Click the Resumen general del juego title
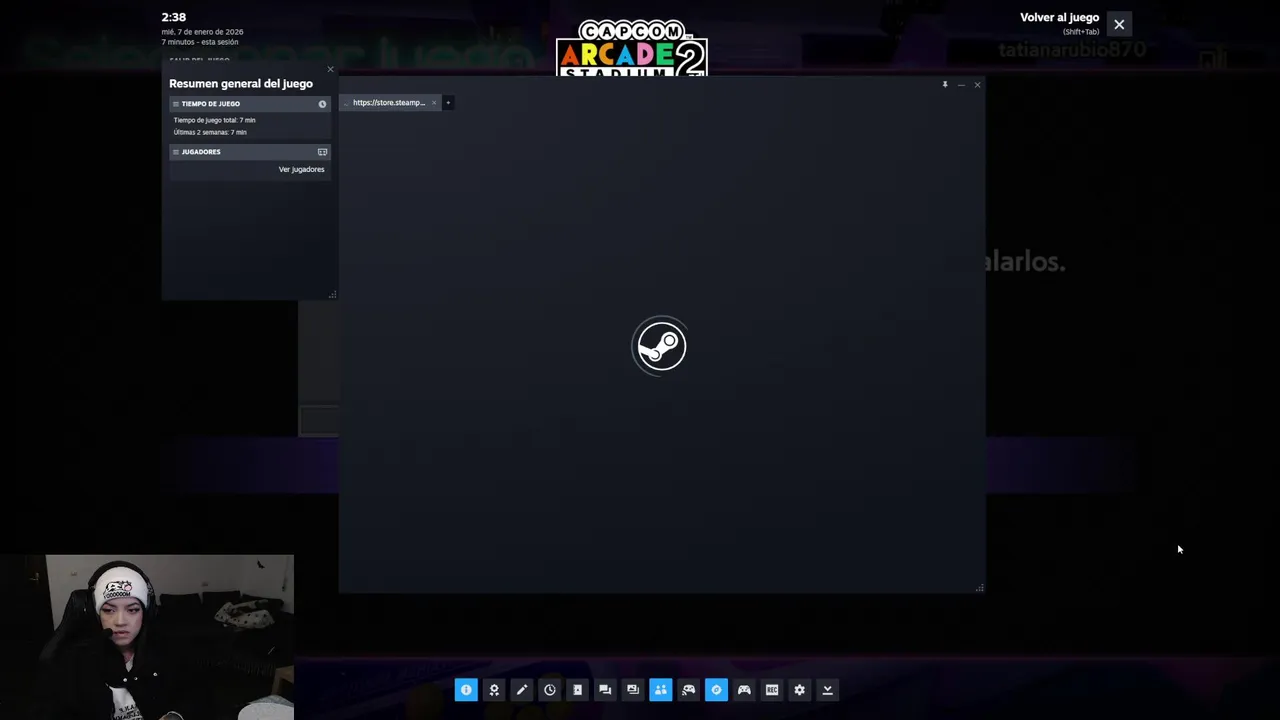Viewport: 1280px width, 720px height. 241,84
